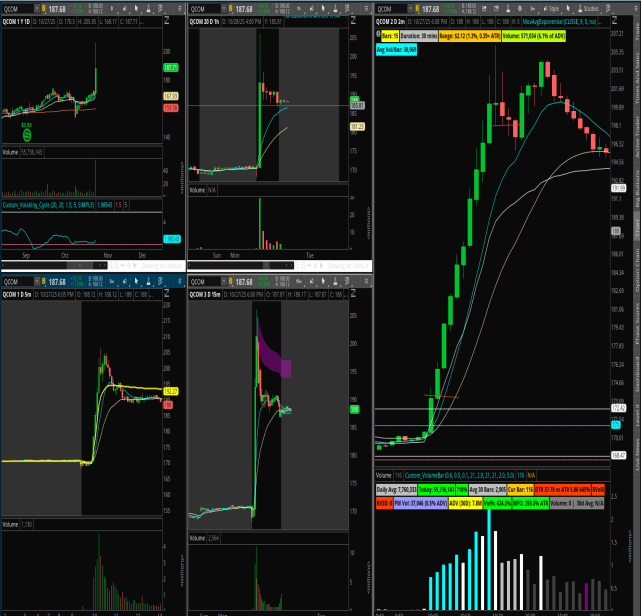The width and height of the screenshot is (641, 616).
Task: Open the patterns icon in the QCOM 3 D 15m chart toolbar
Action: [347, 282]
